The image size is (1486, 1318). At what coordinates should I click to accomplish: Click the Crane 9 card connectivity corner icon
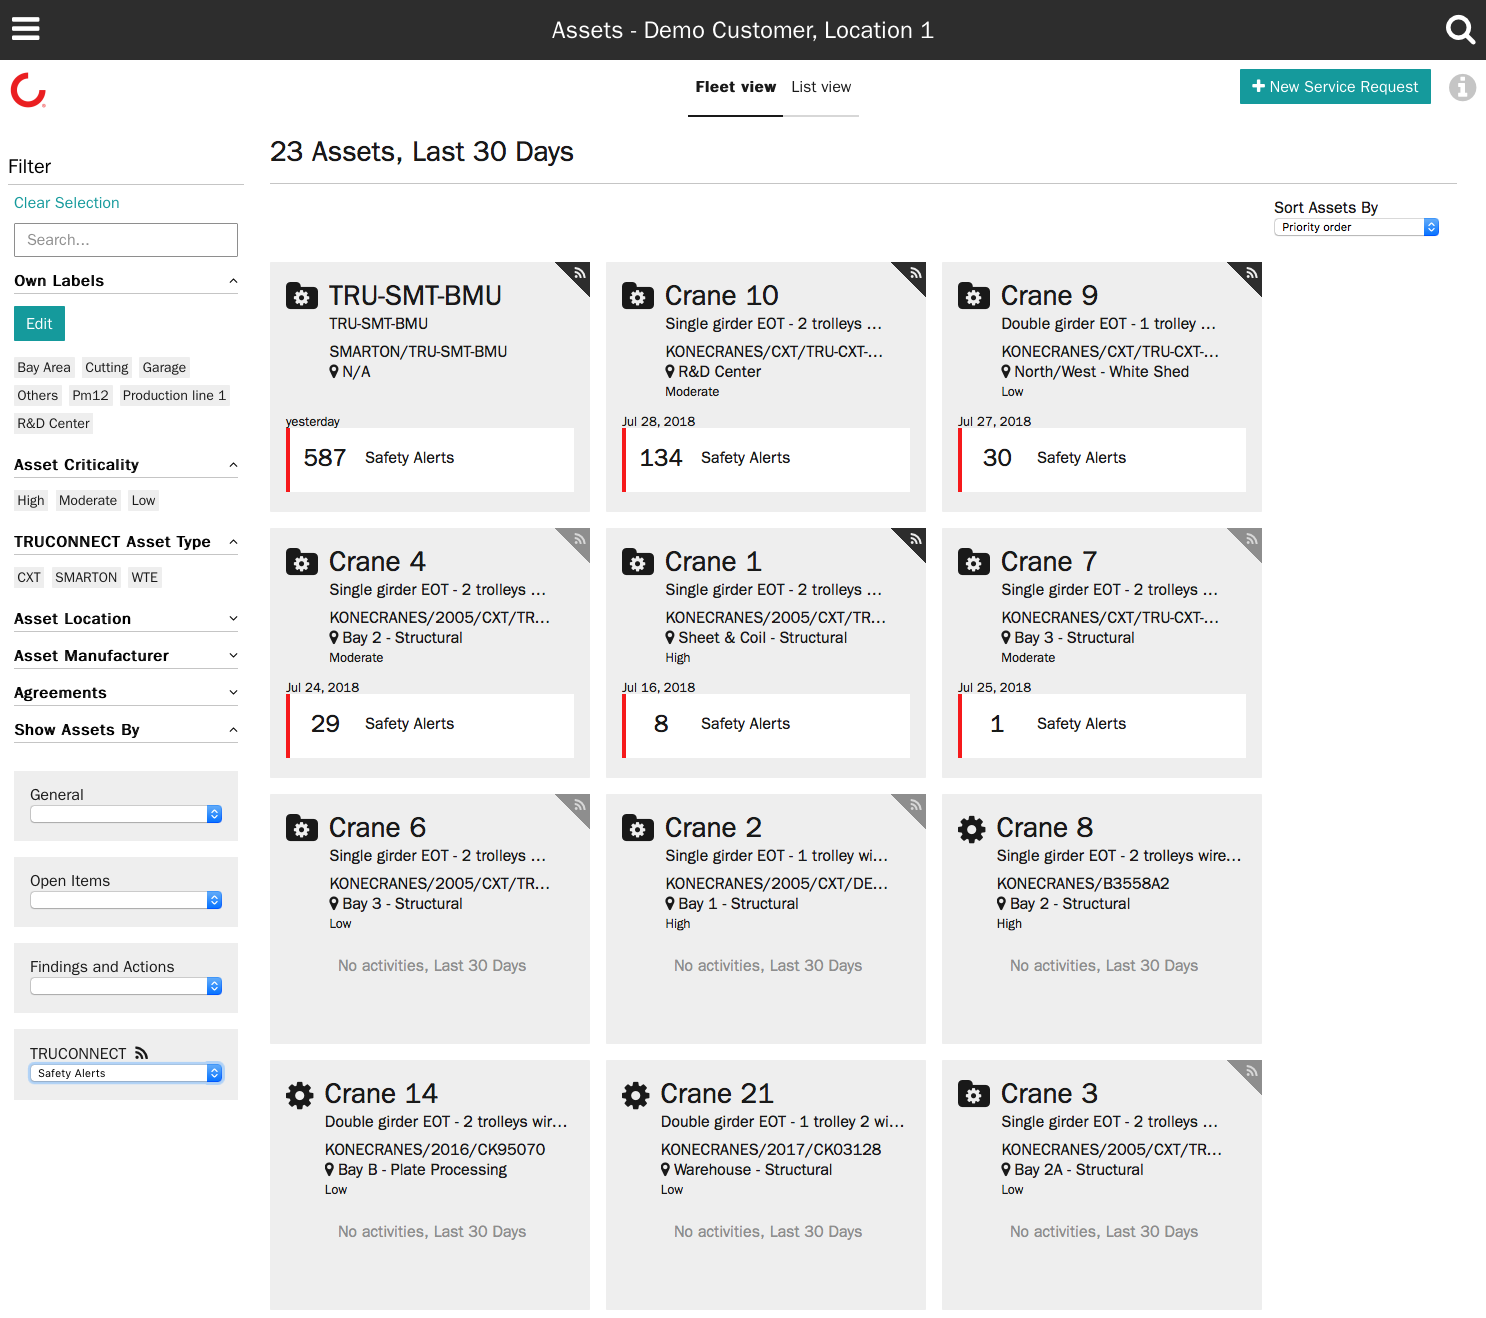pyautogui.click(x=1250, y=273)
